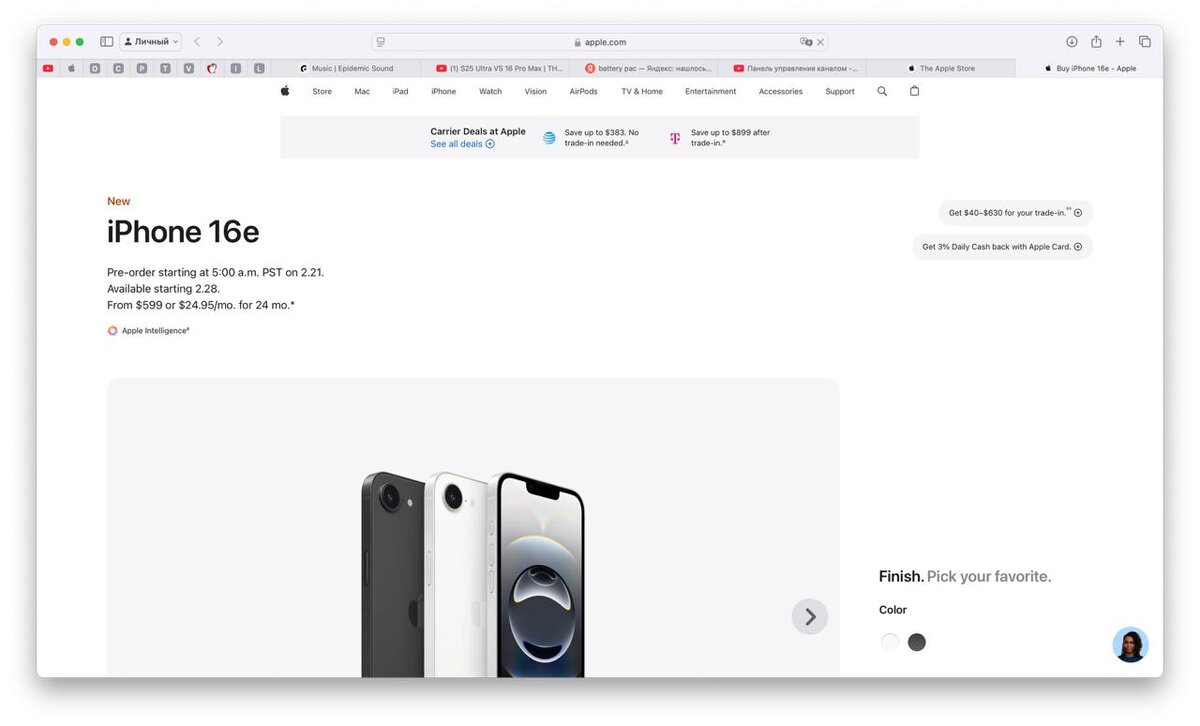Follow the See all deals link
The image size is (1200, 726).
pos(462,144)
